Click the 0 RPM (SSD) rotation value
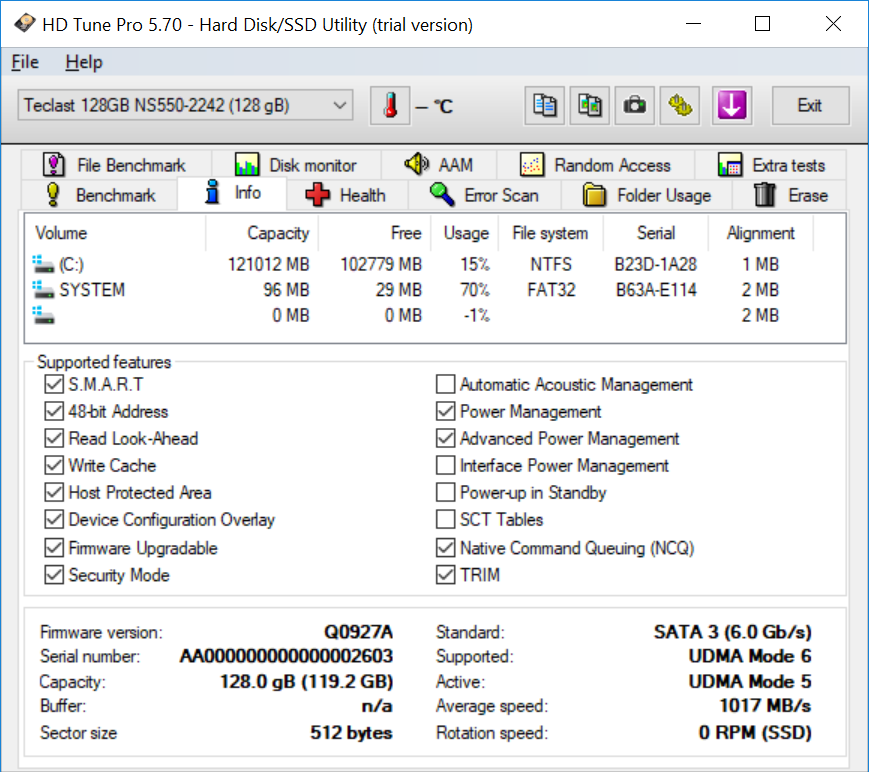The width and height of the screenshot is (869, 772). [755, 733]
